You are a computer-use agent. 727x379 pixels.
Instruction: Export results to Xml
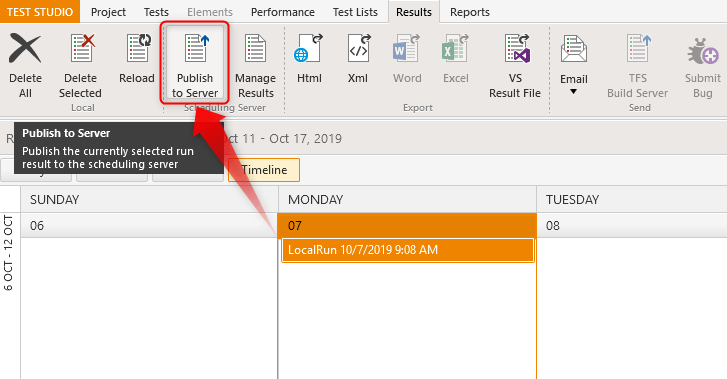358,58
